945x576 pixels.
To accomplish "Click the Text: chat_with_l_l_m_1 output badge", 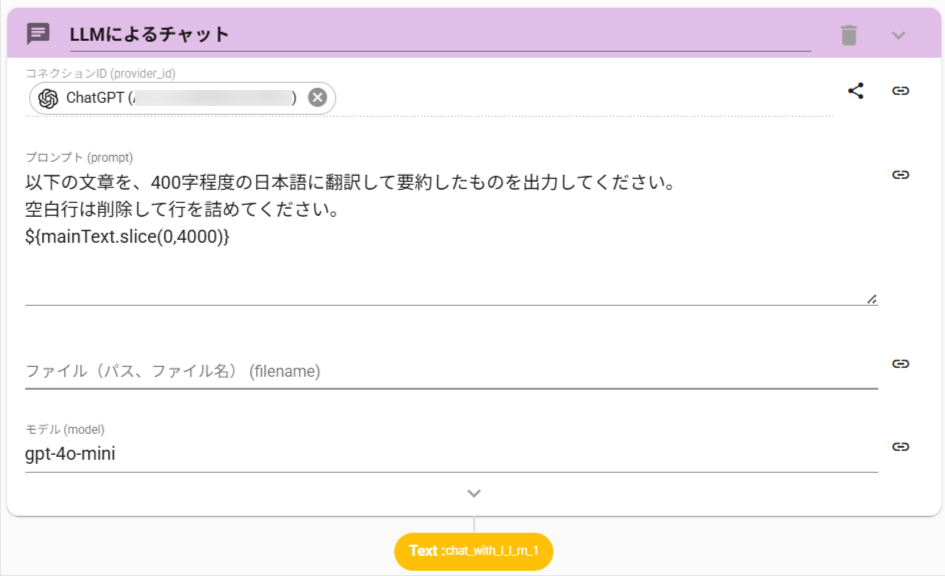I will coord(474,551).
